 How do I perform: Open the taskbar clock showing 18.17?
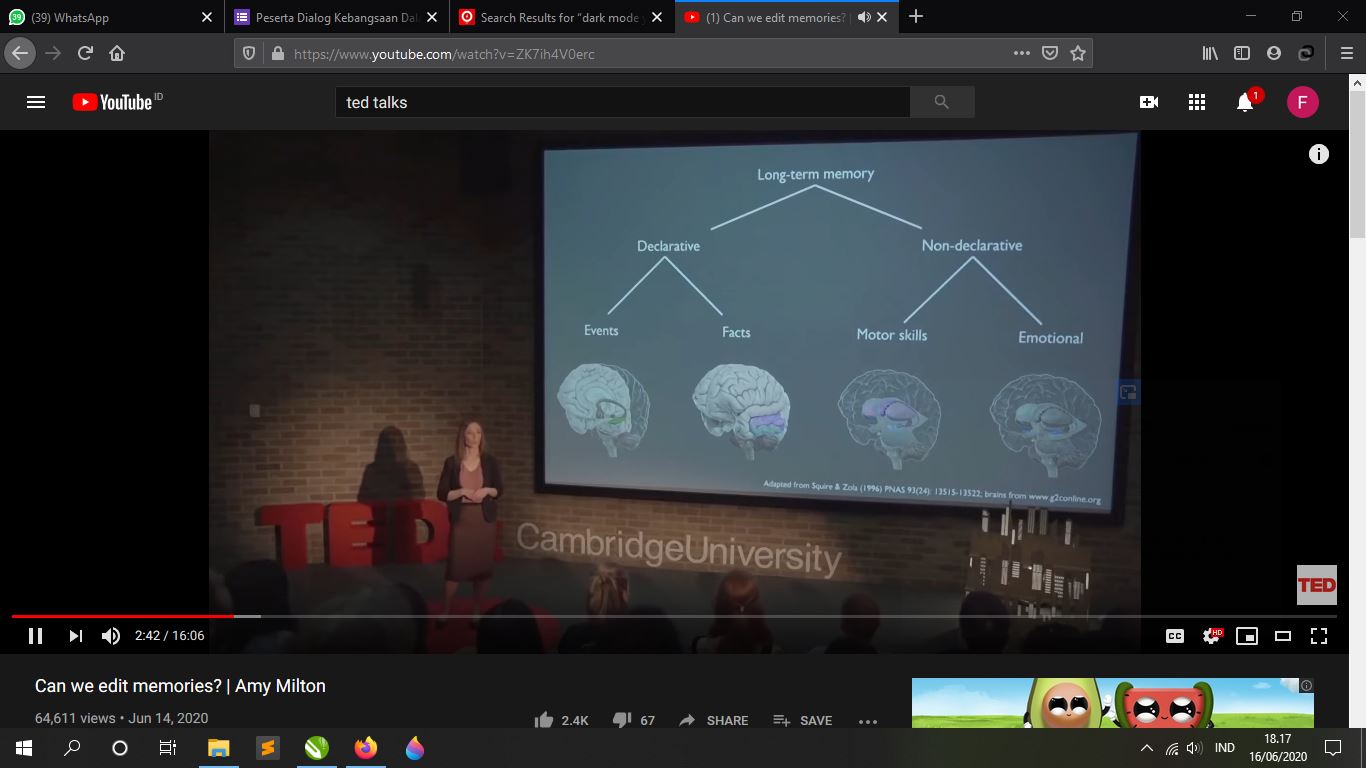(x=1277, y=748)
